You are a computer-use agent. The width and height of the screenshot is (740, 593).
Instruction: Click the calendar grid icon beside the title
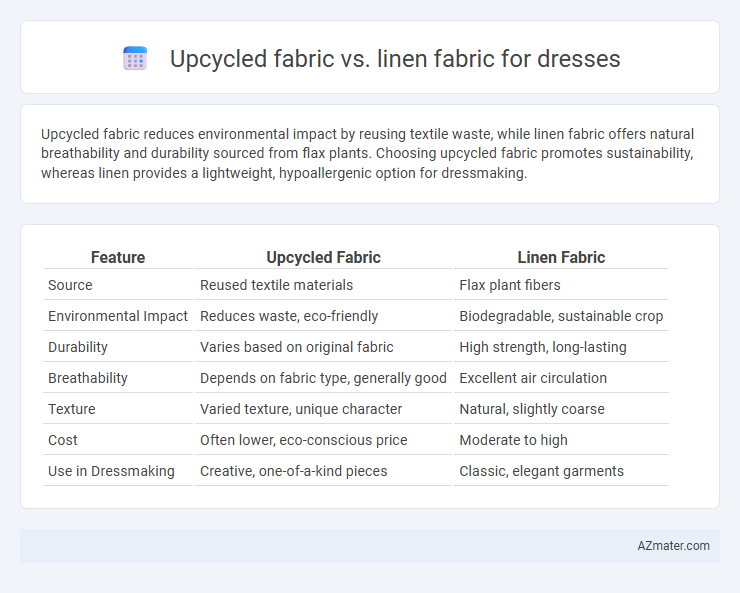pyautogui.click(x=135, y=58)
